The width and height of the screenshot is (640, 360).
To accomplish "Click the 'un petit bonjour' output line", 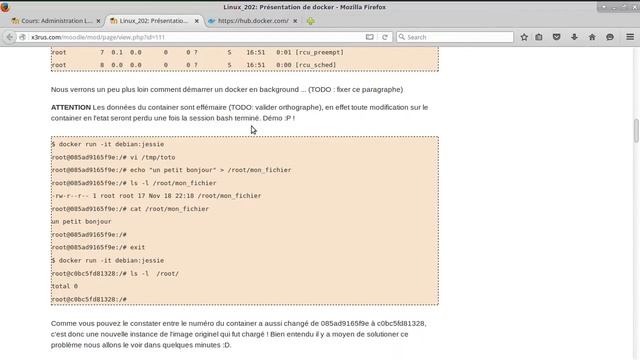I will click(81, 222).
